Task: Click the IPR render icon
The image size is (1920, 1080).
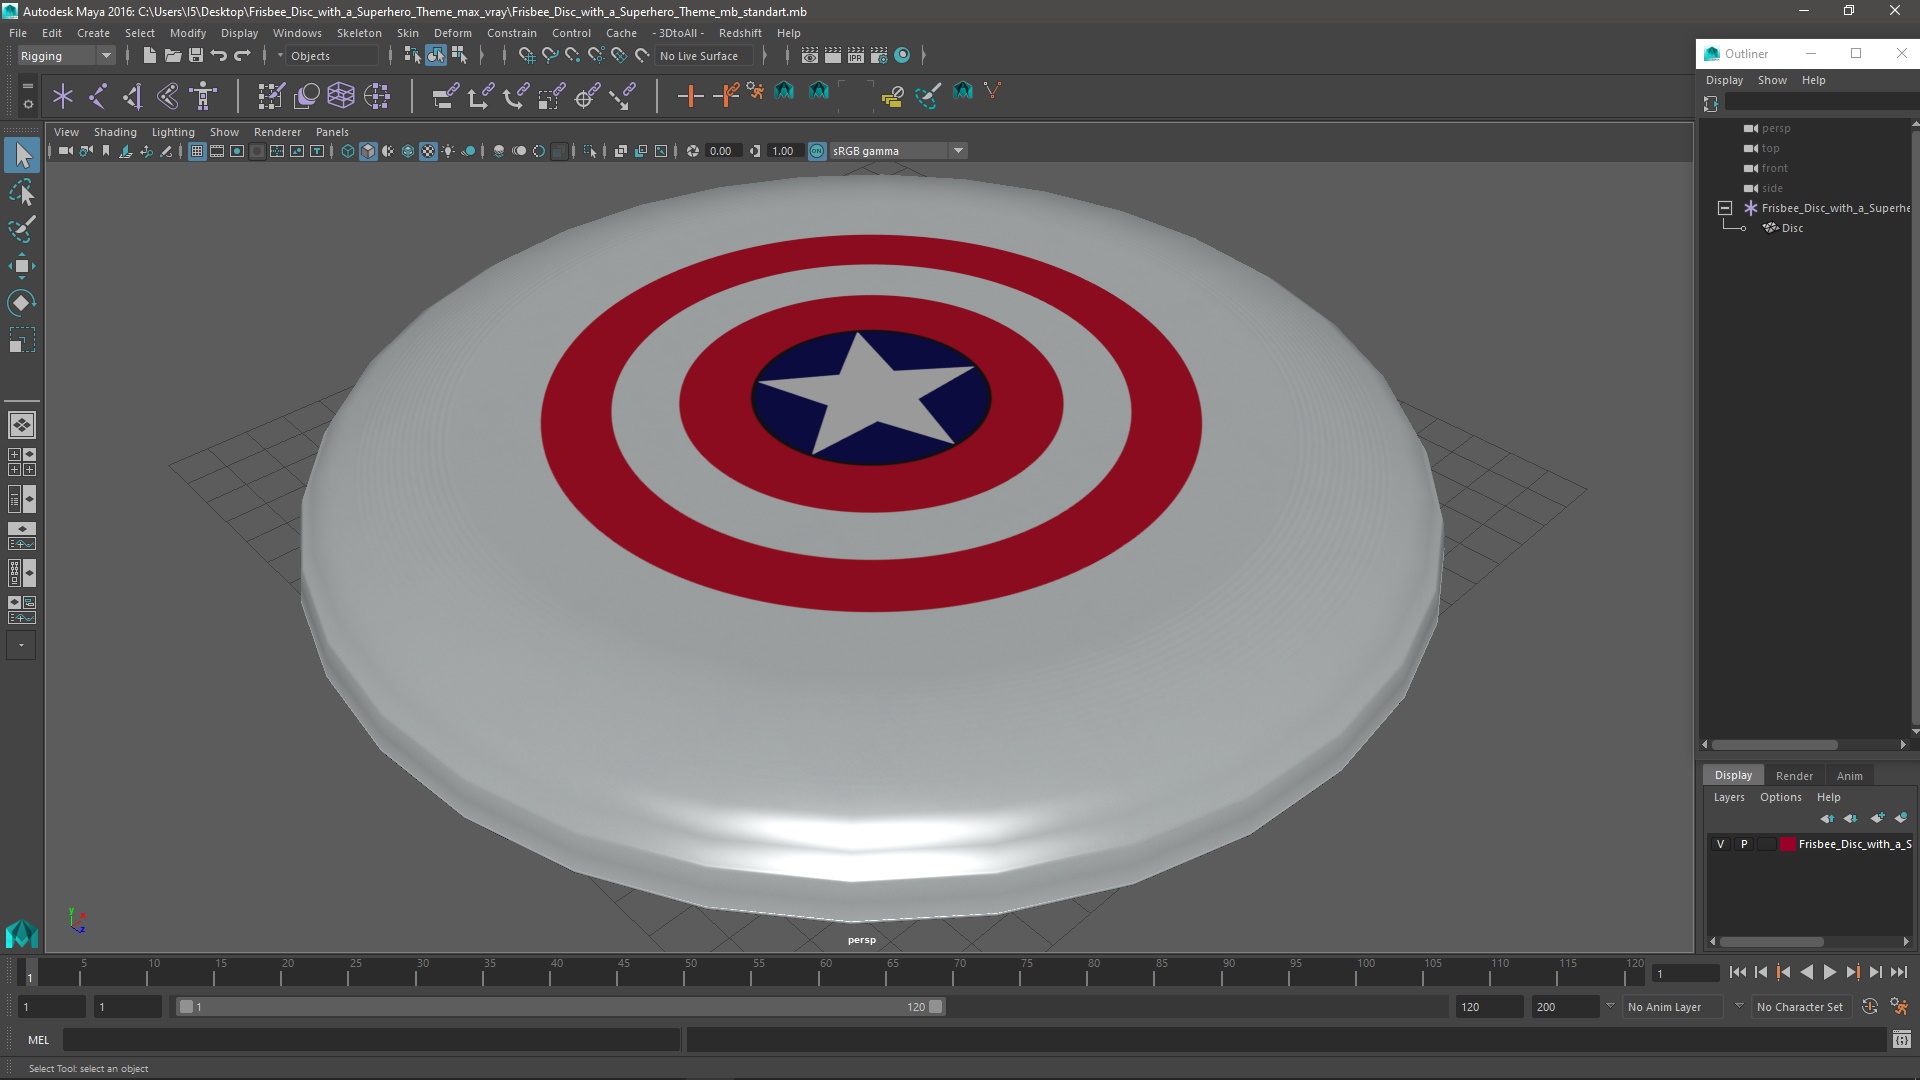Action: click(856, 56)
